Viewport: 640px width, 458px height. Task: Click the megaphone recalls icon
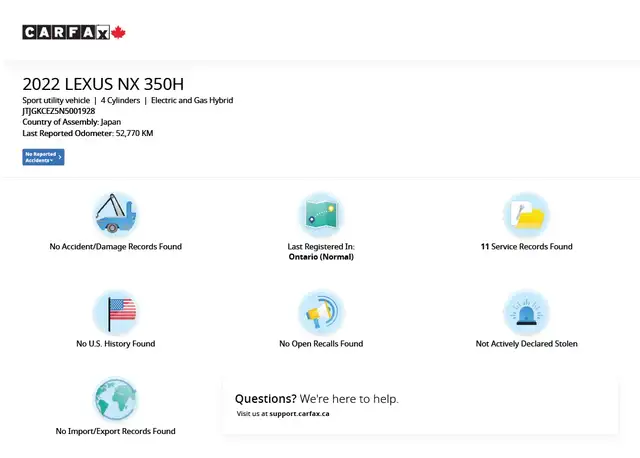coord(321,312)
